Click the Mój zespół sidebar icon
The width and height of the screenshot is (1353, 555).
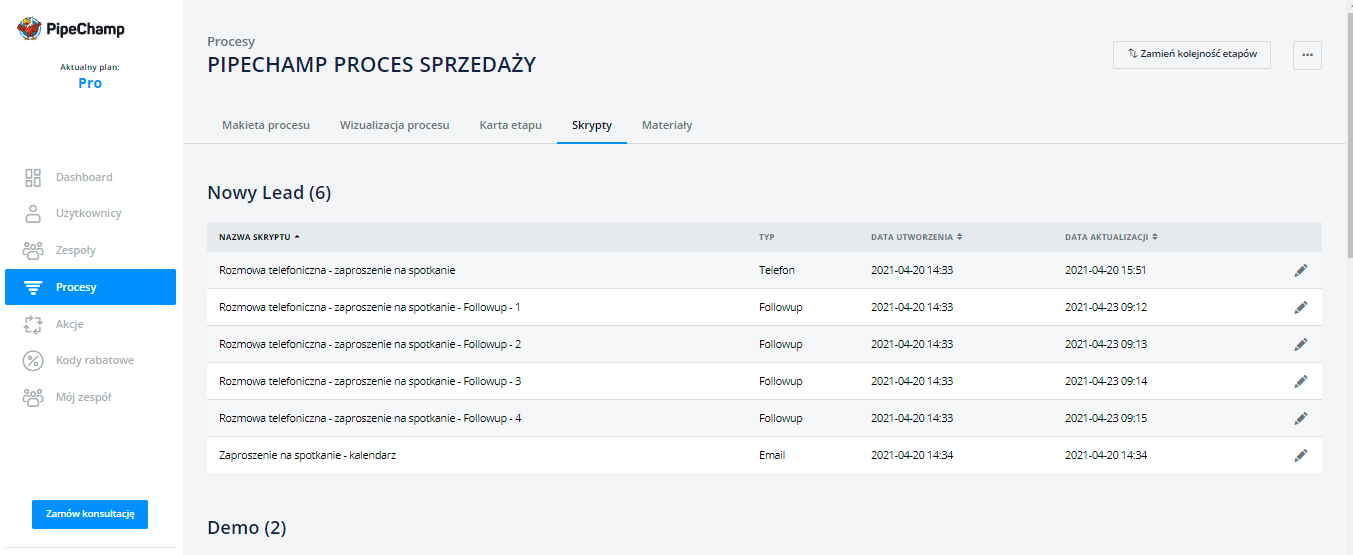pos(33,397)
